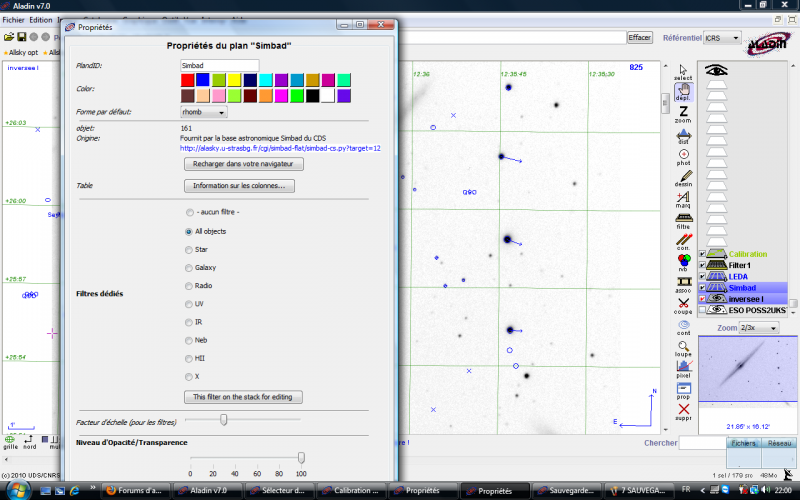Open the cont contour tool
800x500 pixels.
683,327
